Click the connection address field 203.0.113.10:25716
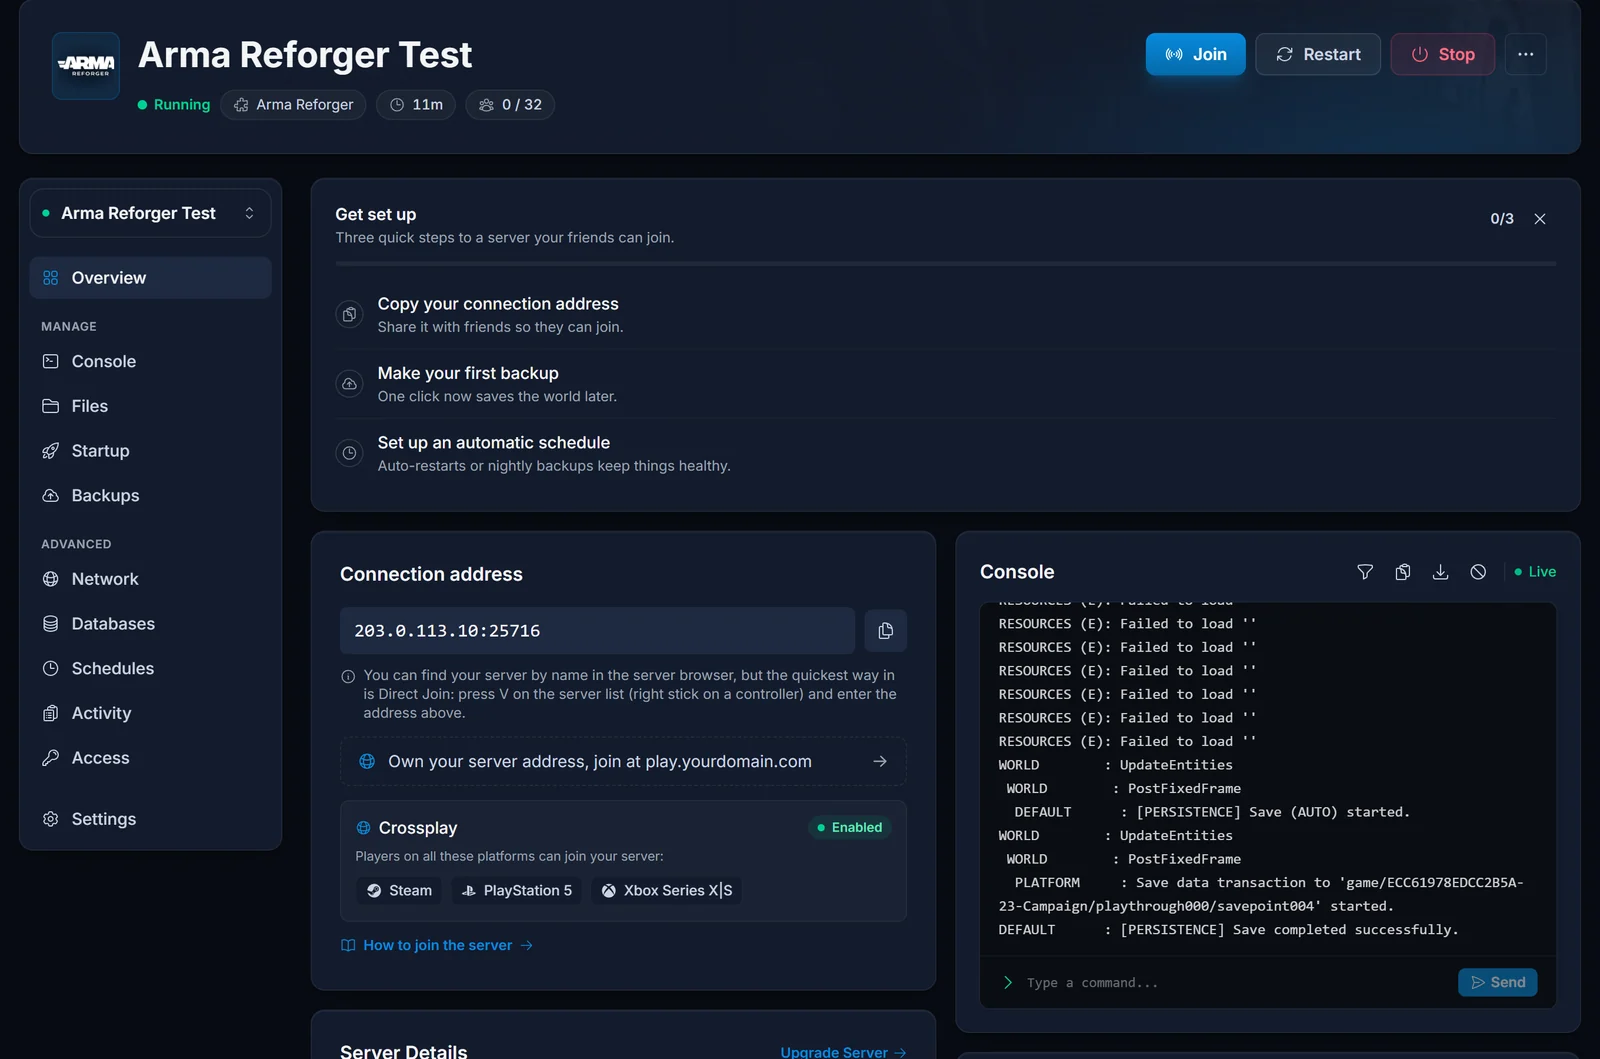This screenshot has height=1059, width=1600. click(x=597, y=631)
